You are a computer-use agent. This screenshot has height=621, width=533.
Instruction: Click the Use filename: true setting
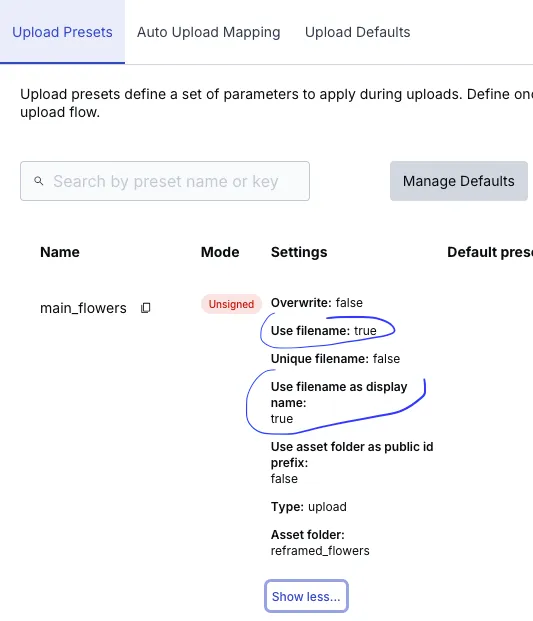324,331
